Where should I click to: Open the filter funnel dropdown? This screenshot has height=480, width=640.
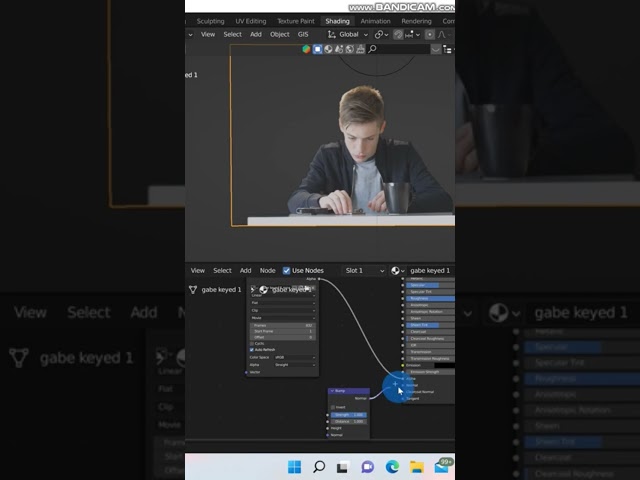[436, 49]
